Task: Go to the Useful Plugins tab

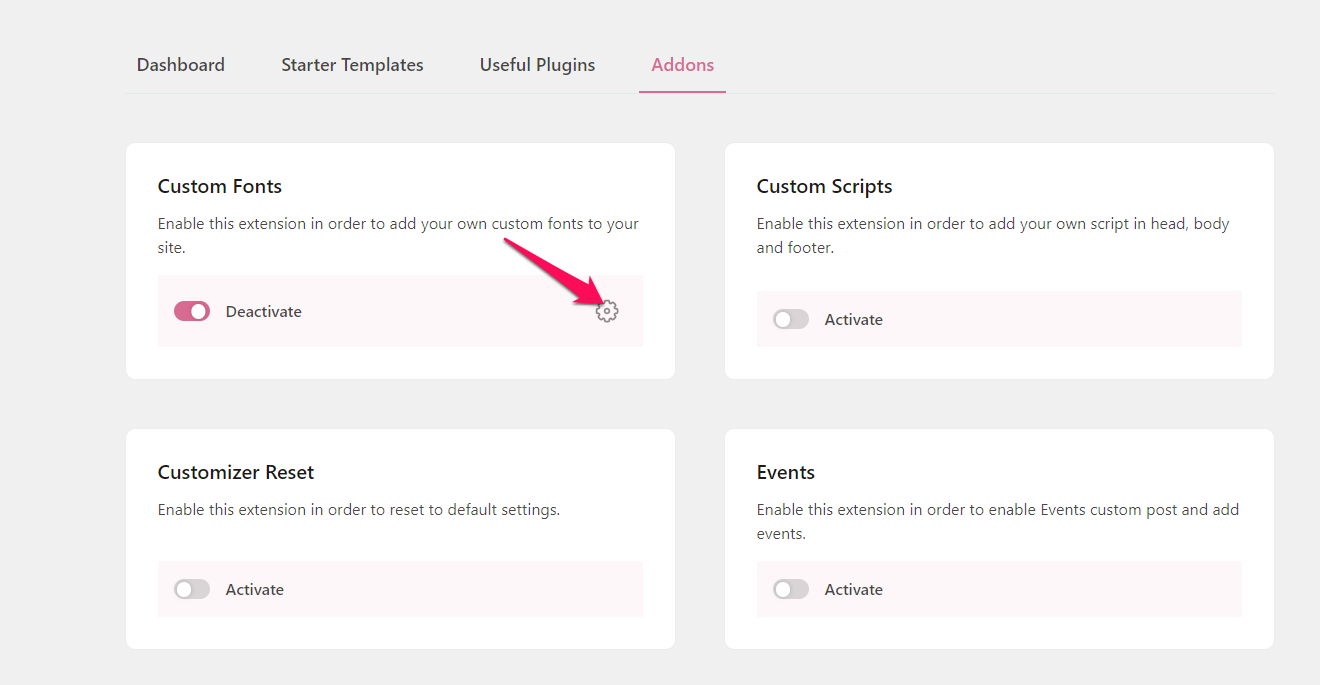Action: click(x=537, y=64)
